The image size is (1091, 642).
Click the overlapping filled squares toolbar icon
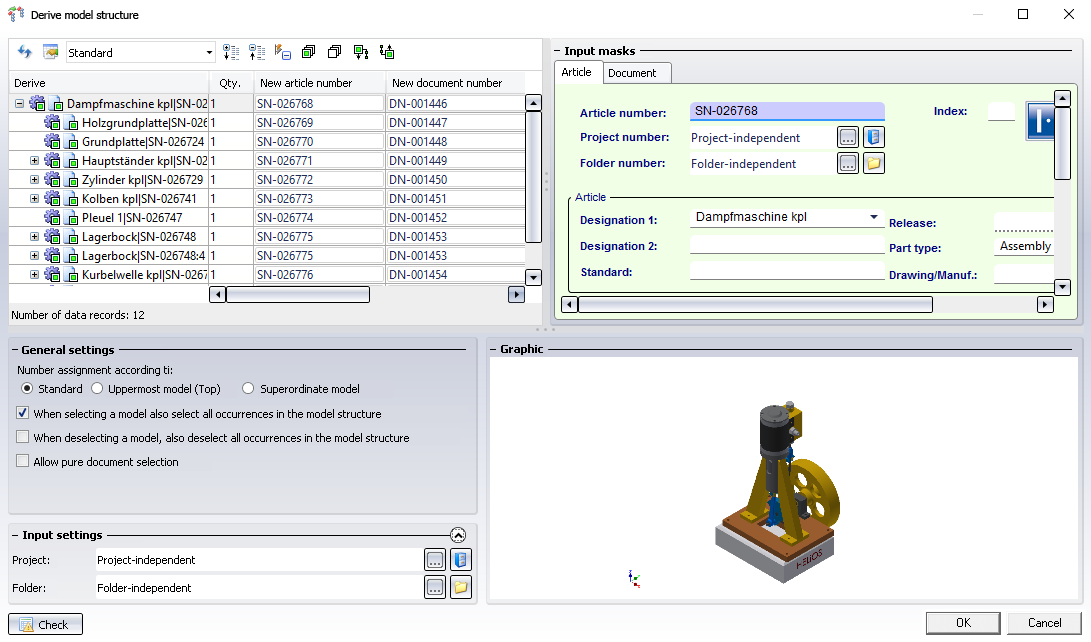[x=308, y=52]
